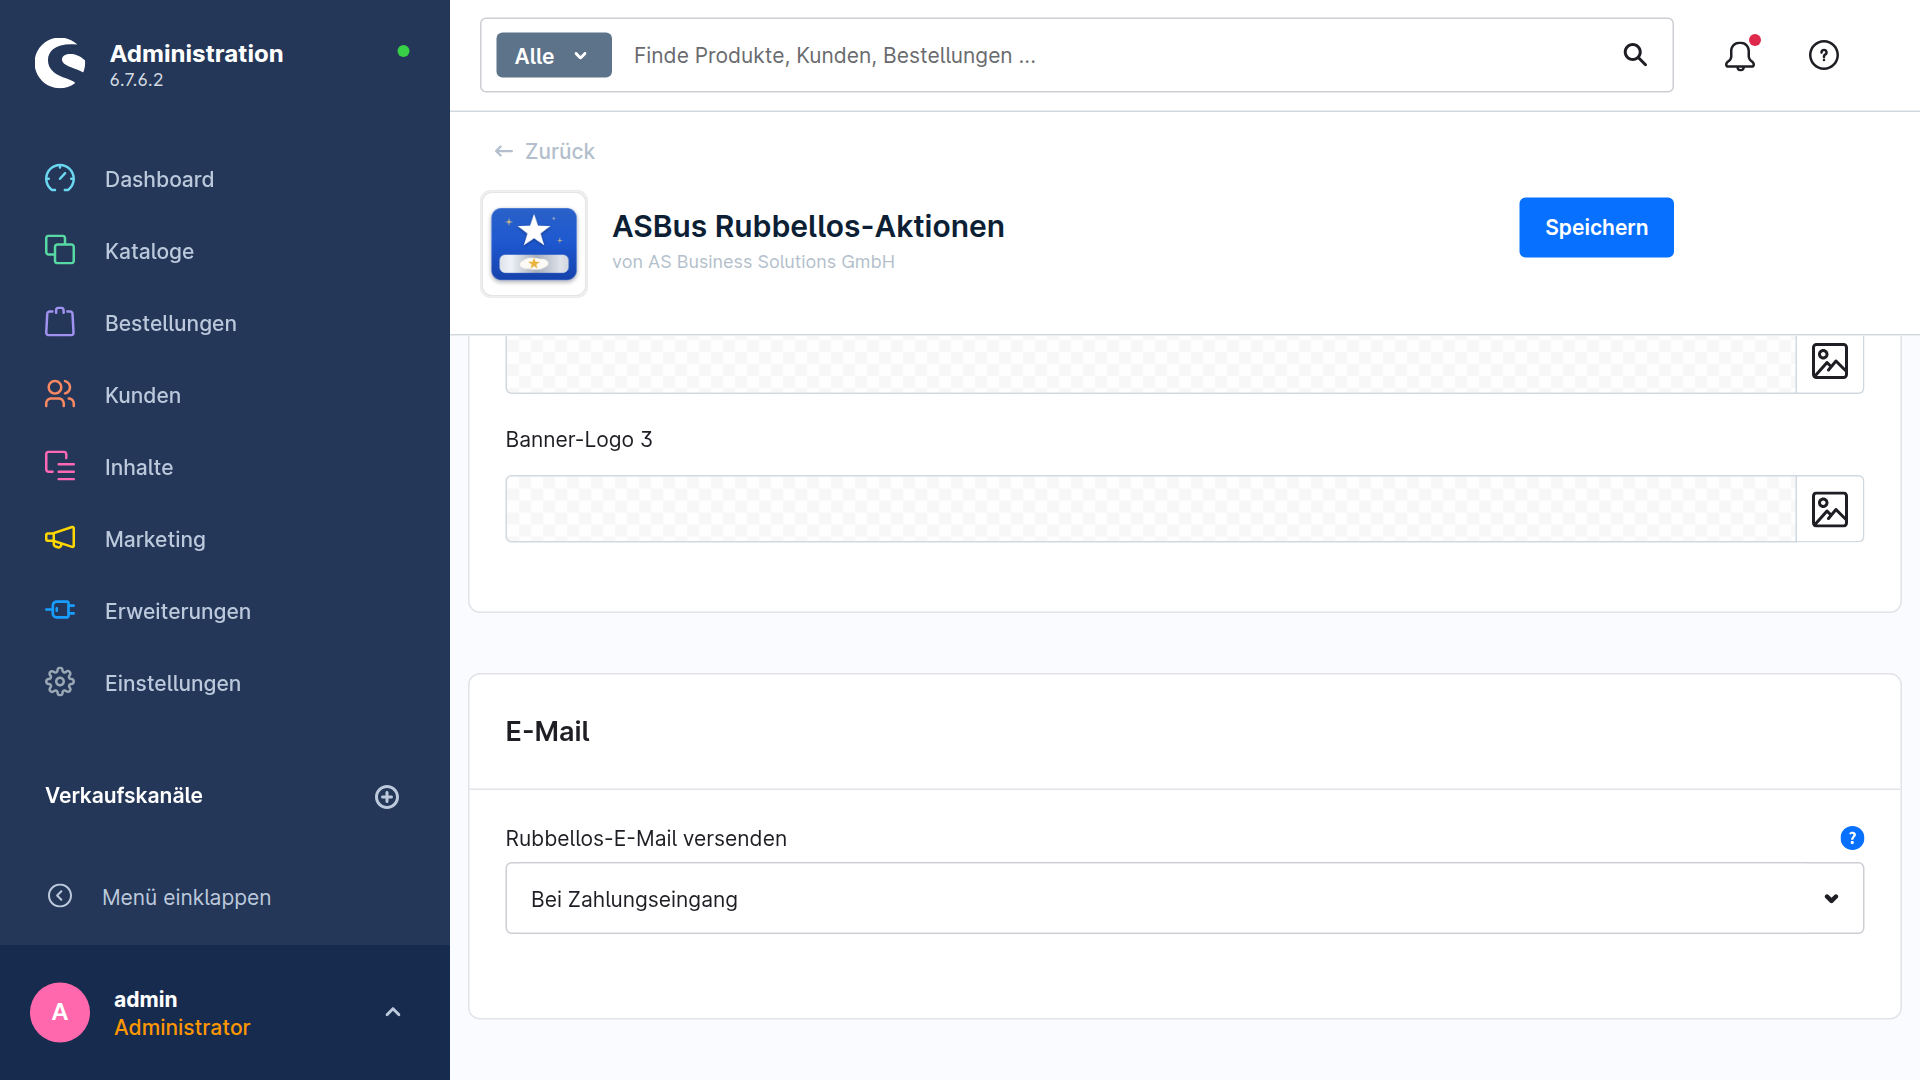Click the back arrow next to Zurück

[x=504, y=151]
